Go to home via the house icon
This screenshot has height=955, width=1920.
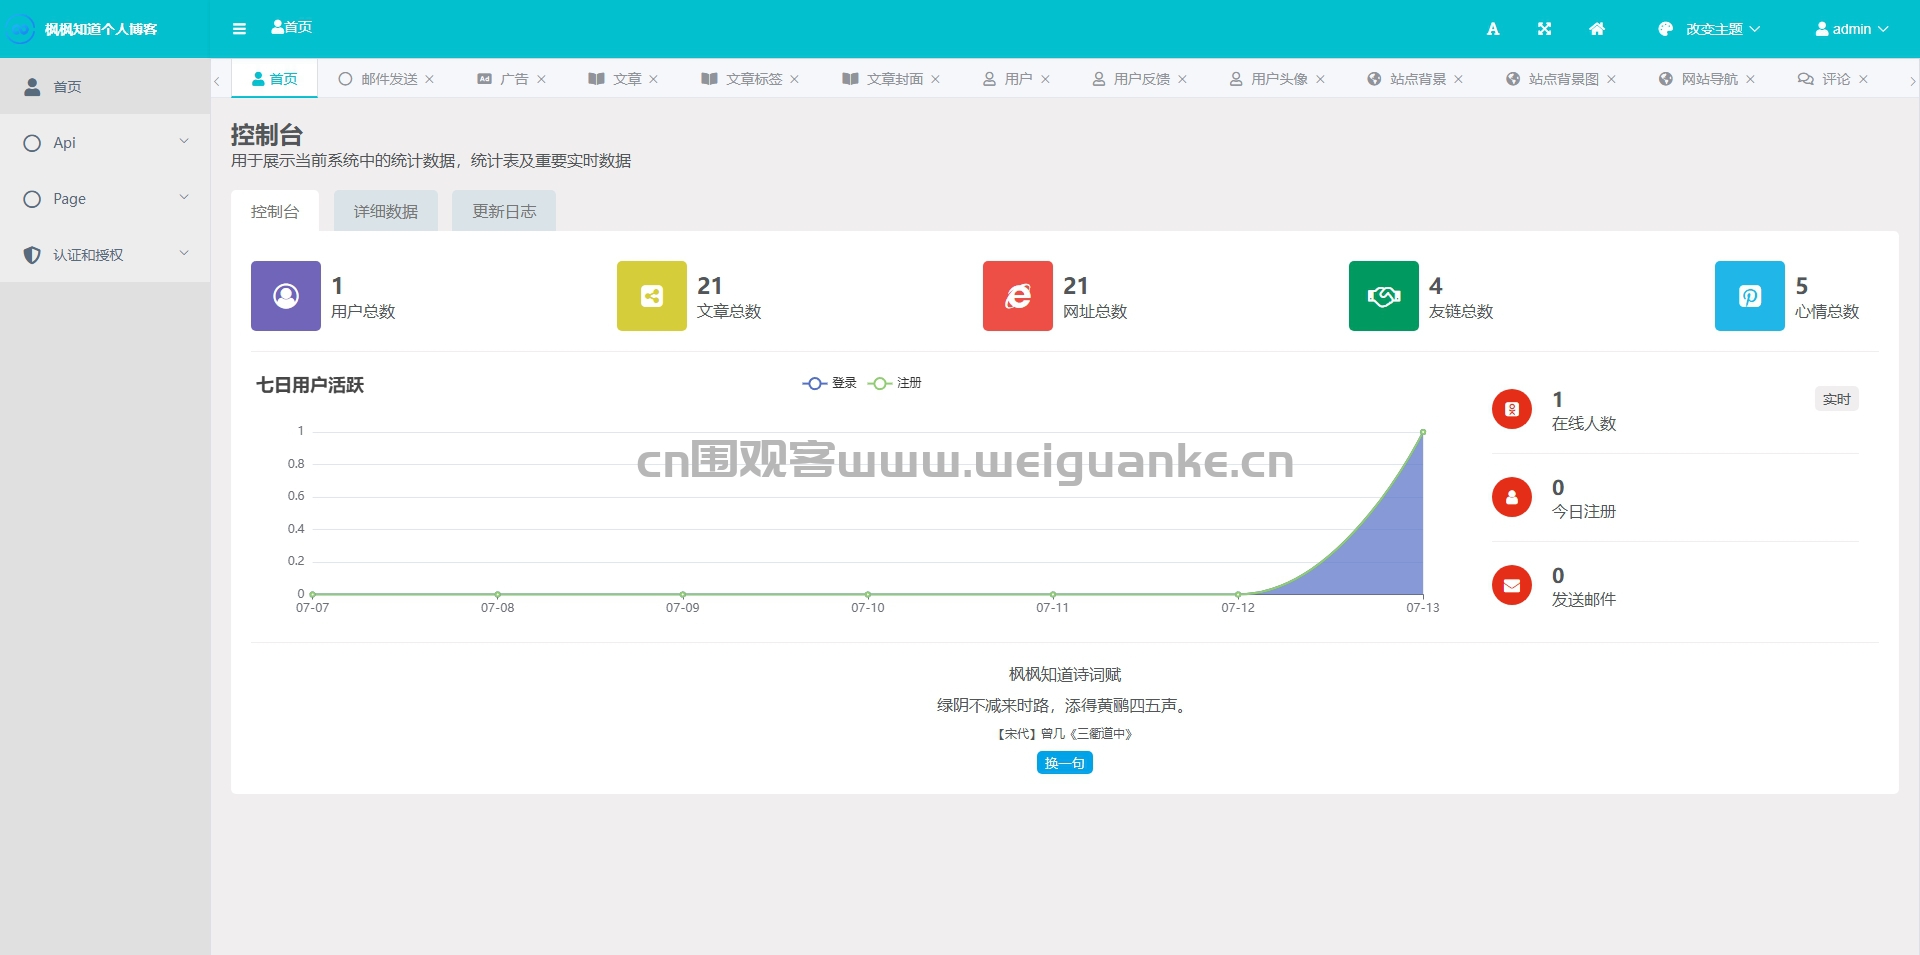(1597, 29)
